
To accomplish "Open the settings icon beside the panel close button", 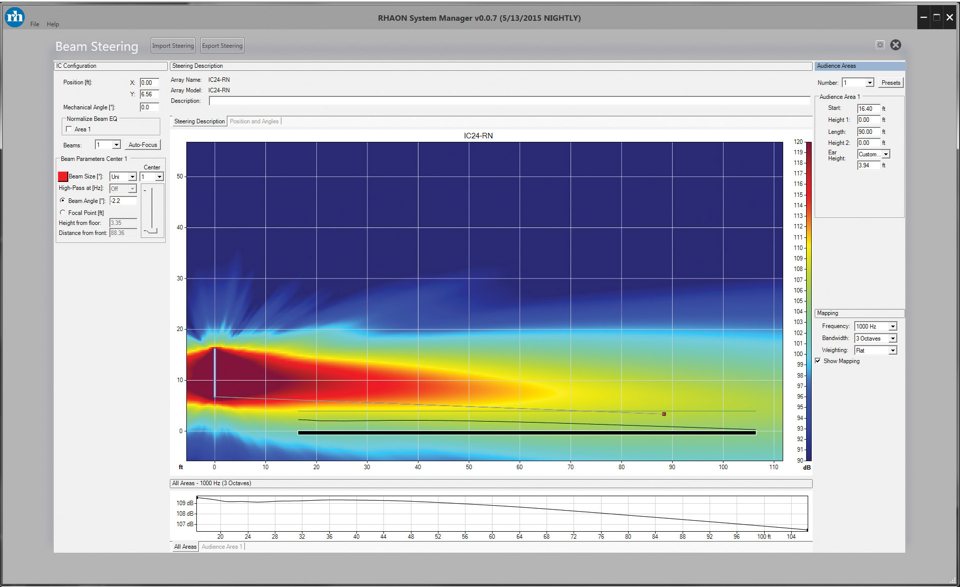I will (880, 45).
